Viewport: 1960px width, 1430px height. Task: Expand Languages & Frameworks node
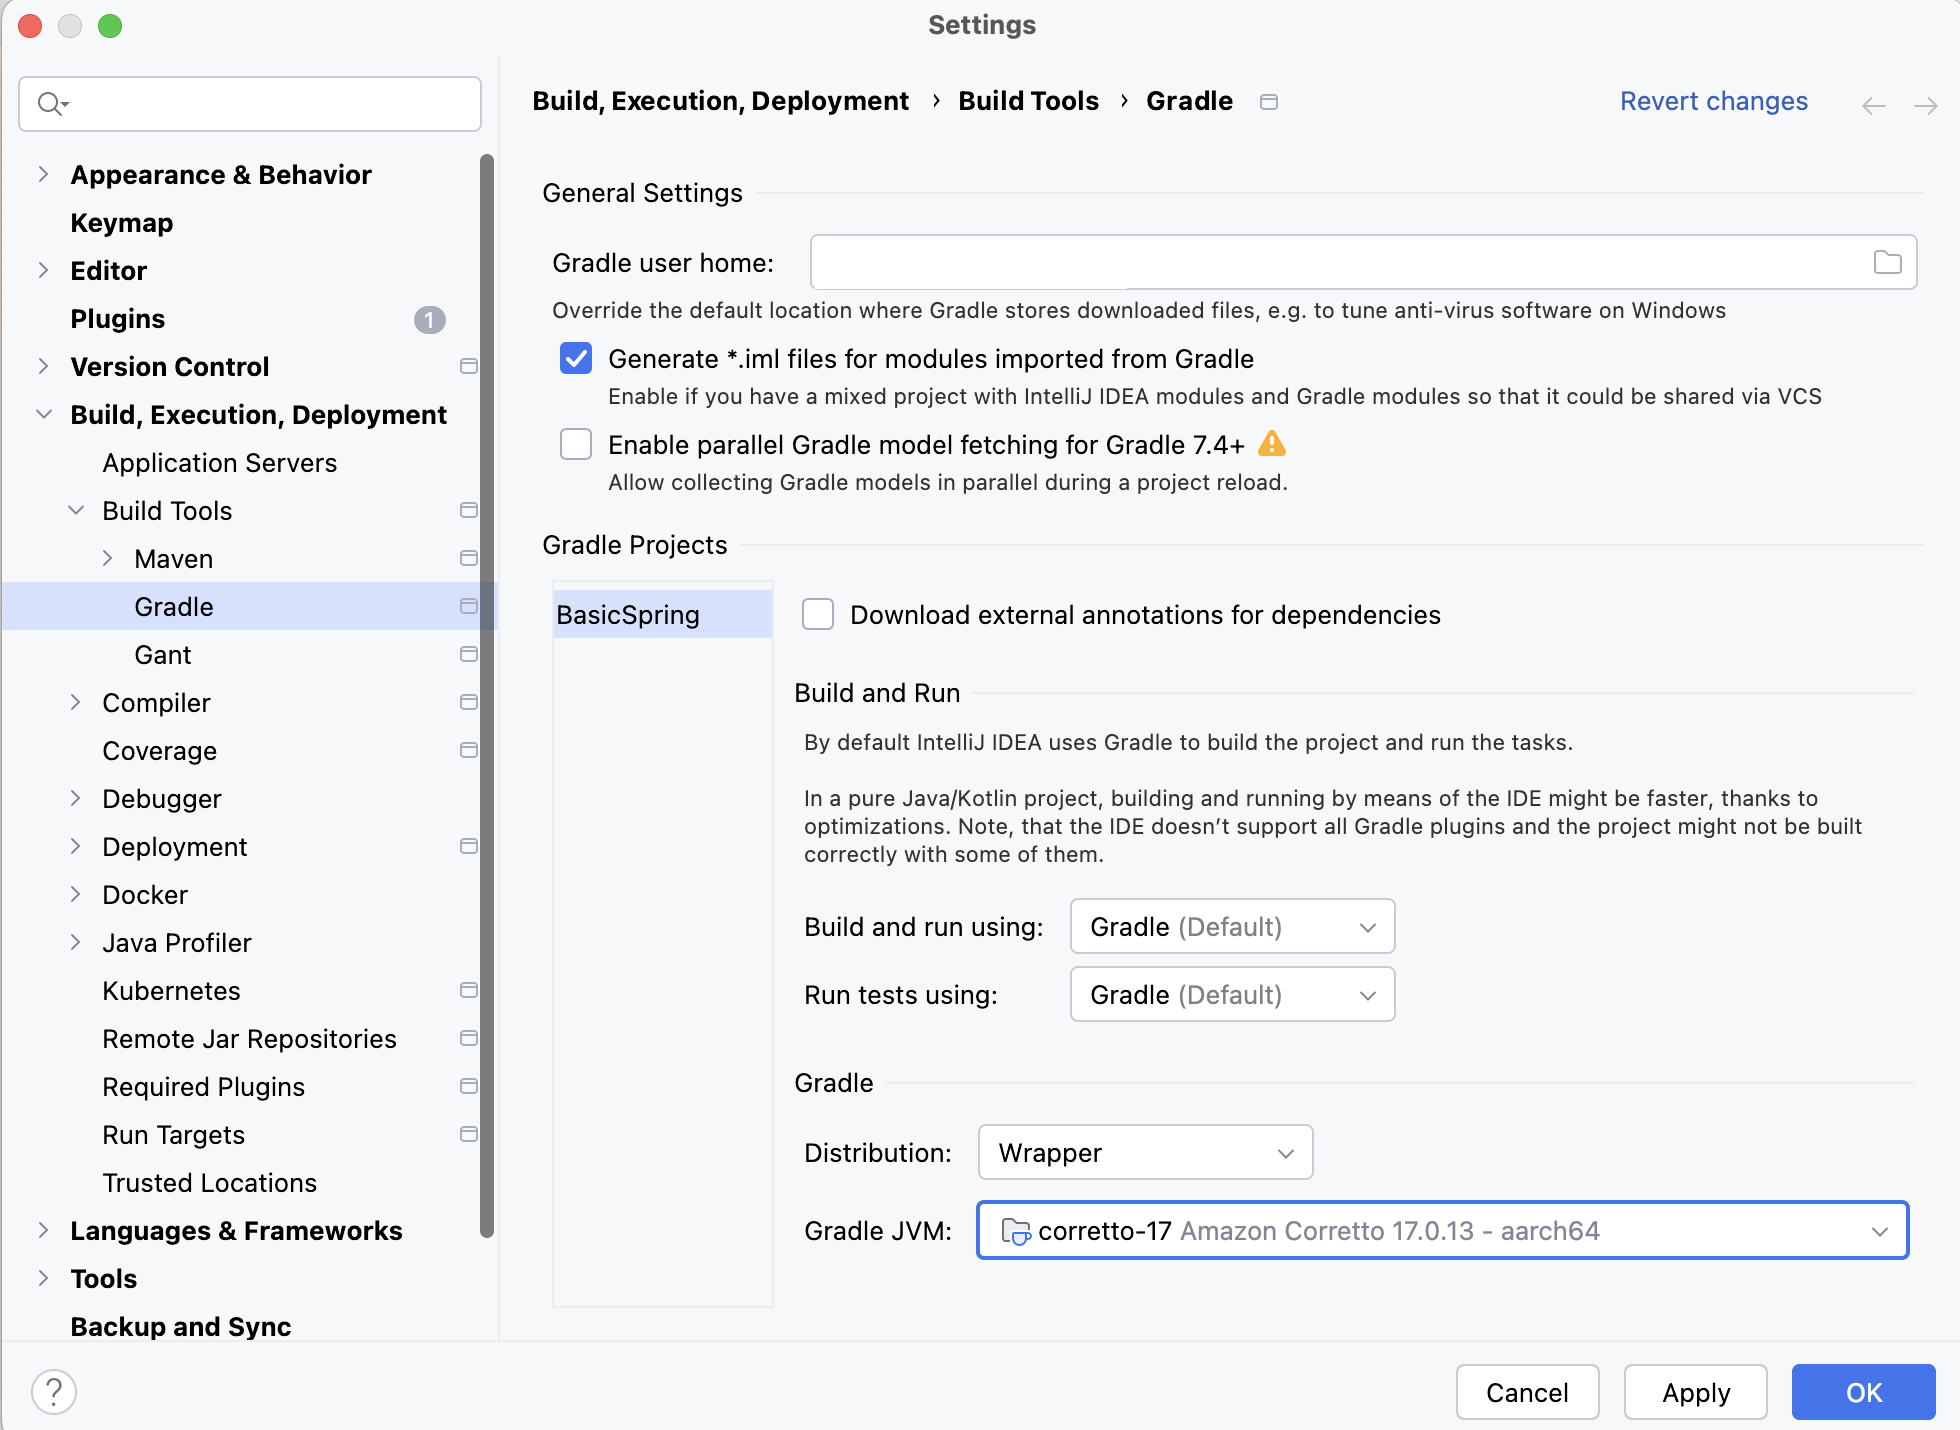tap(43, 1230)
